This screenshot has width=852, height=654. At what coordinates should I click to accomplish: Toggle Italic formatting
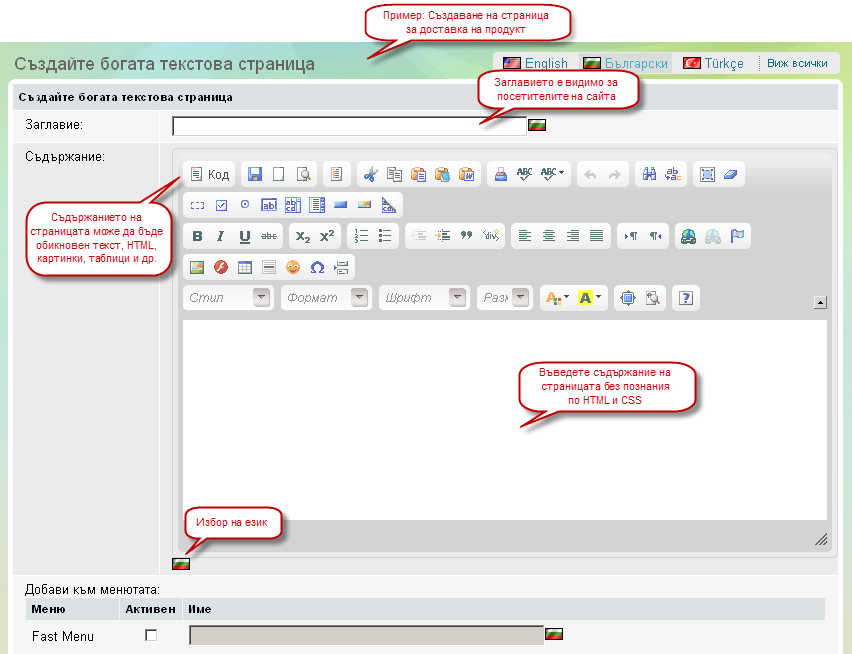coord(221,236)
